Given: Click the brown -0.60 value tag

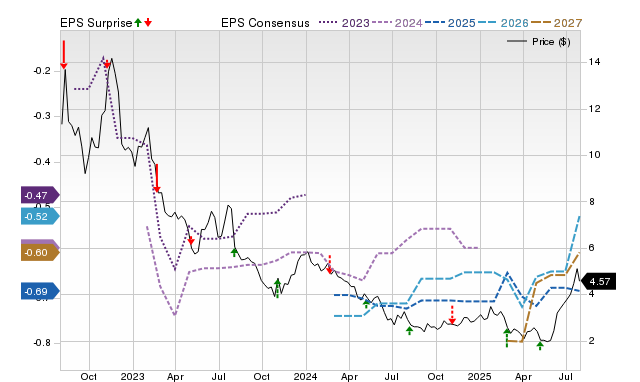Looking at the screenshot, I should (x=40, y=253).
